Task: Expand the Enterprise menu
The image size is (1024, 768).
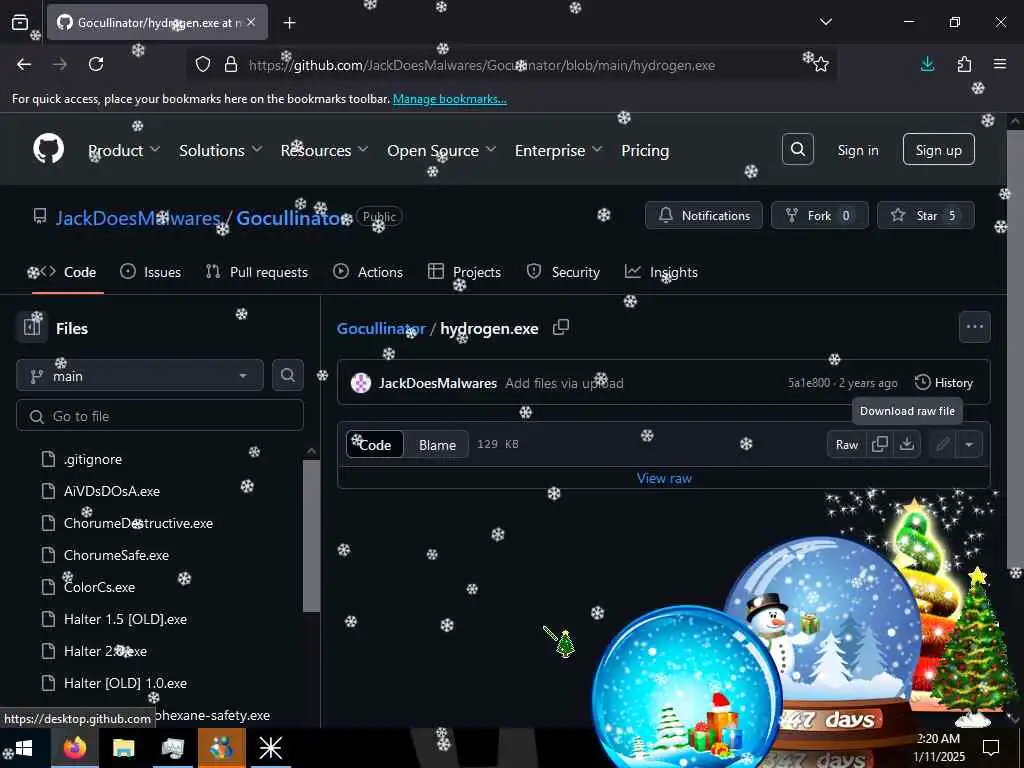Action: tap(558, 150)
